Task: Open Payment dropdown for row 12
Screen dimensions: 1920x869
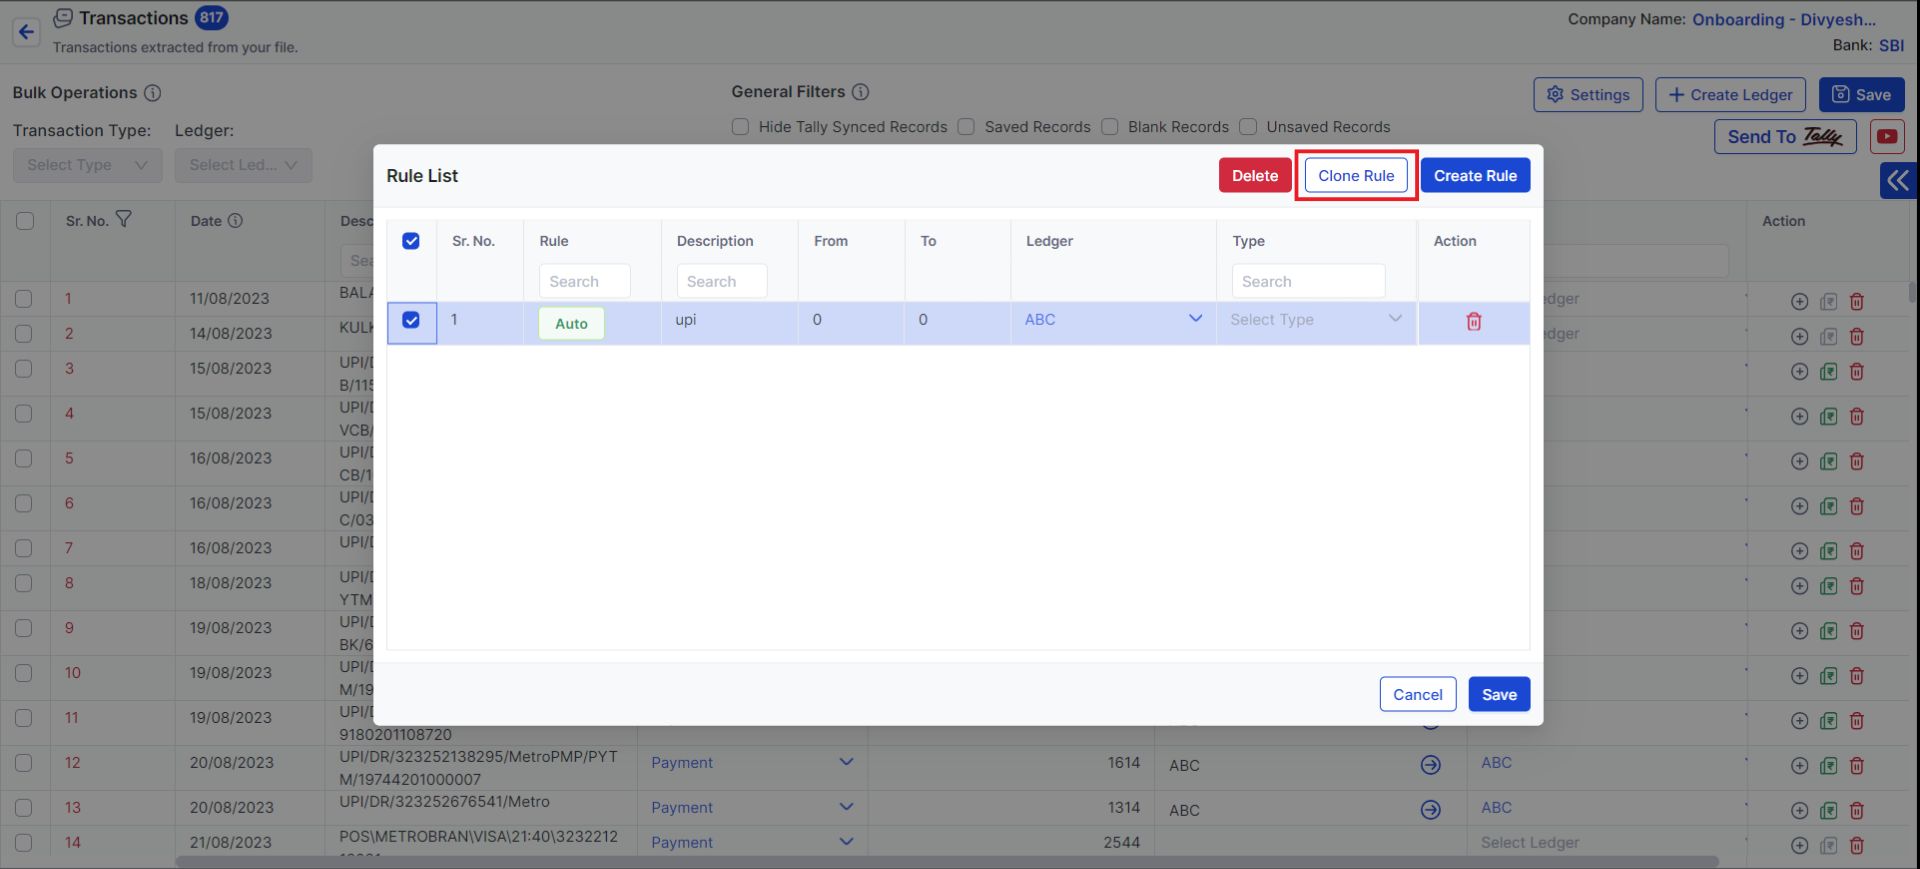Action: coord(752,762)
